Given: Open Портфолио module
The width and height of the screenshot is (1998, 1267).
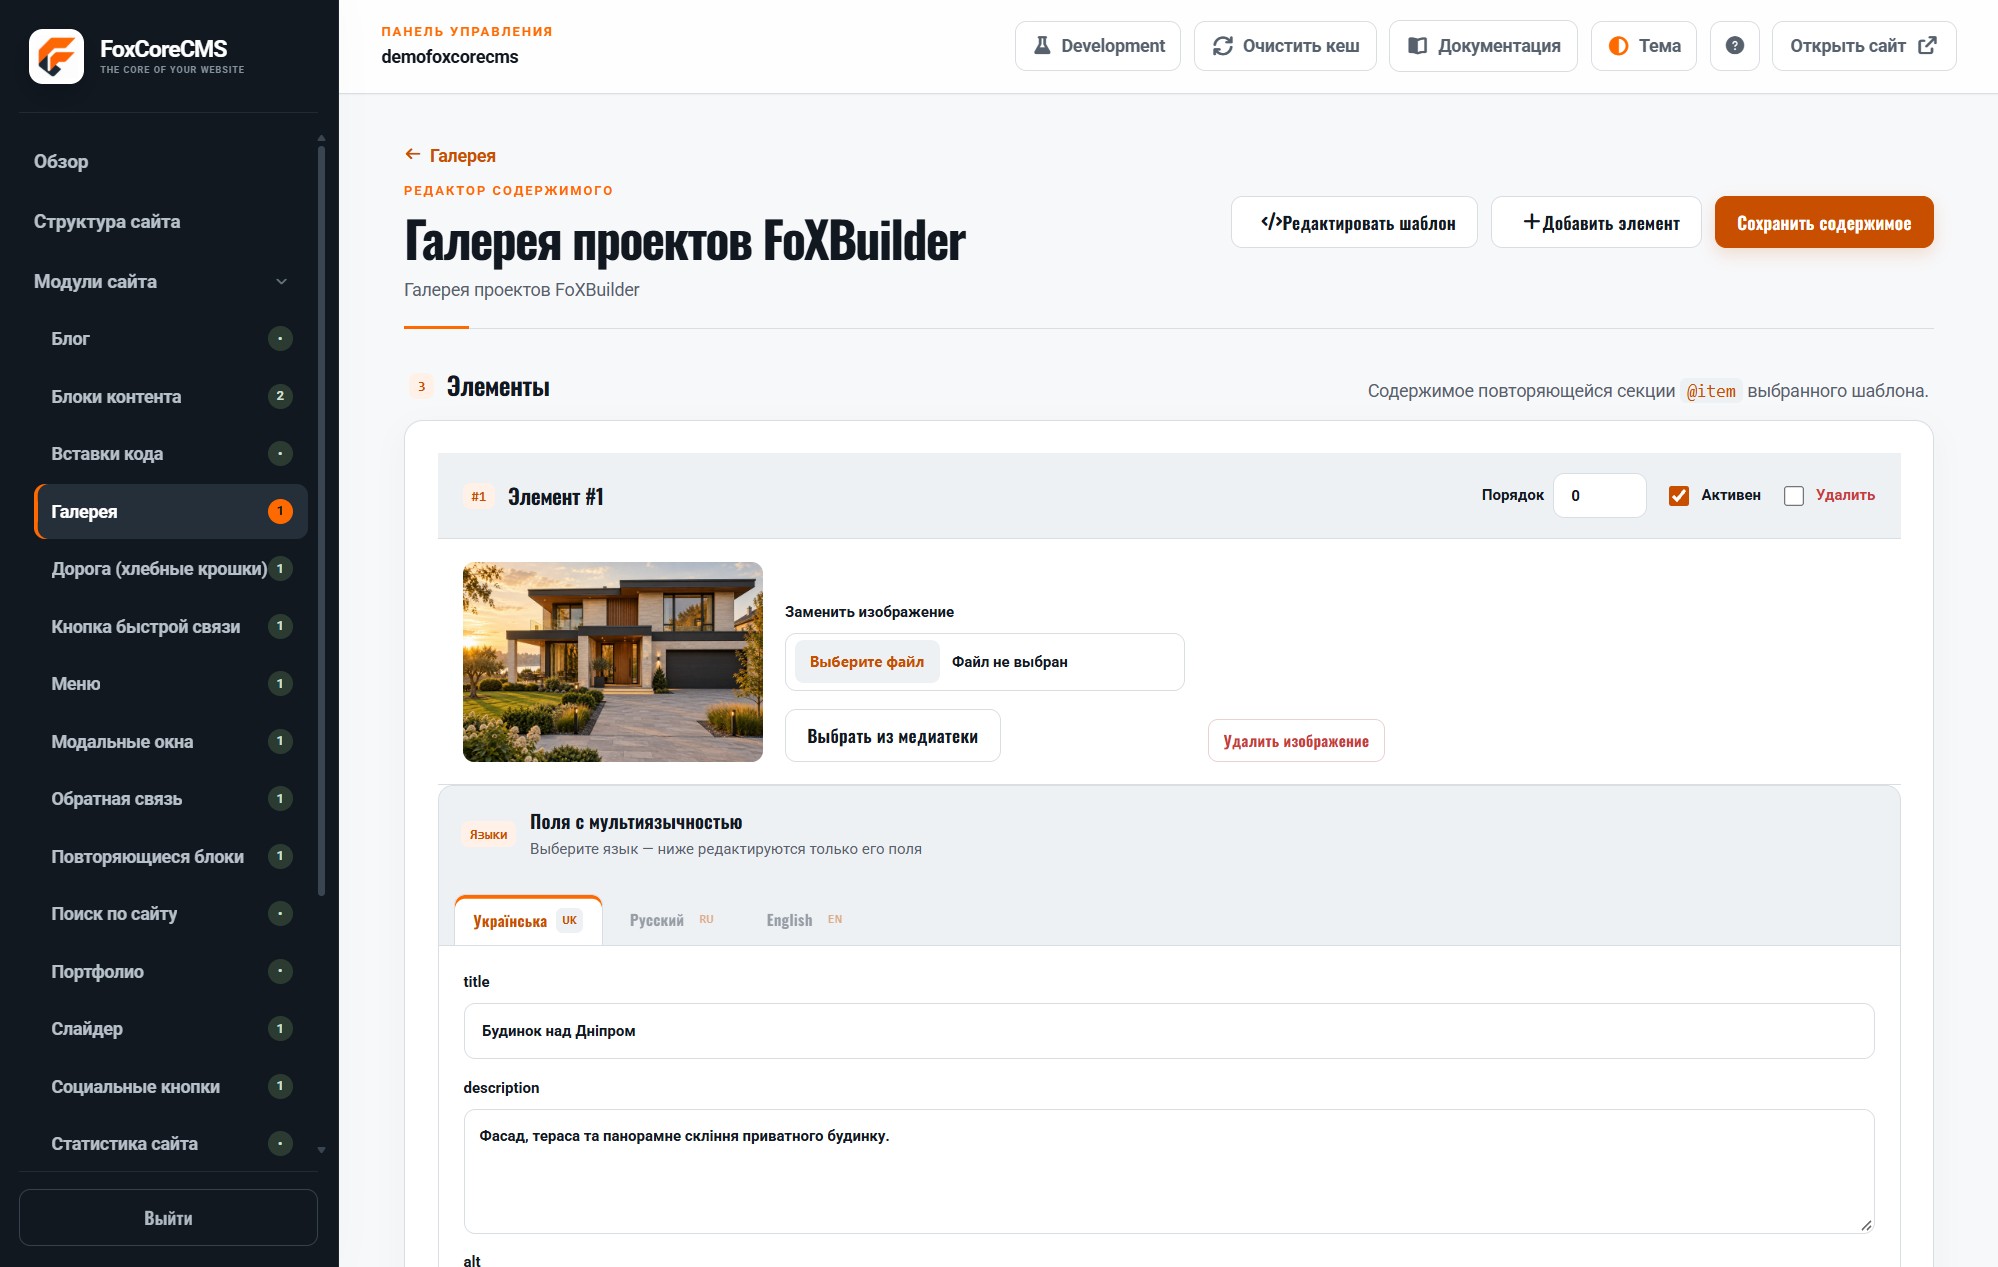Looking at the screenshot, I should [170, 972].
